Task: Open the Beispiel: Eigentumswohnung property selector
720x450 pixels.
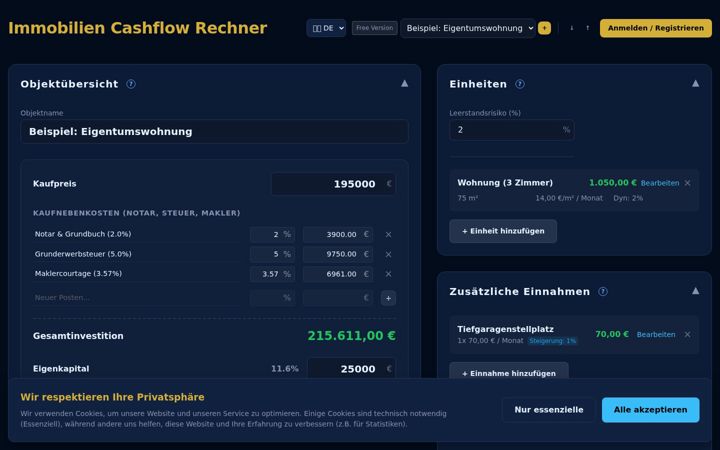Action: 468,28
